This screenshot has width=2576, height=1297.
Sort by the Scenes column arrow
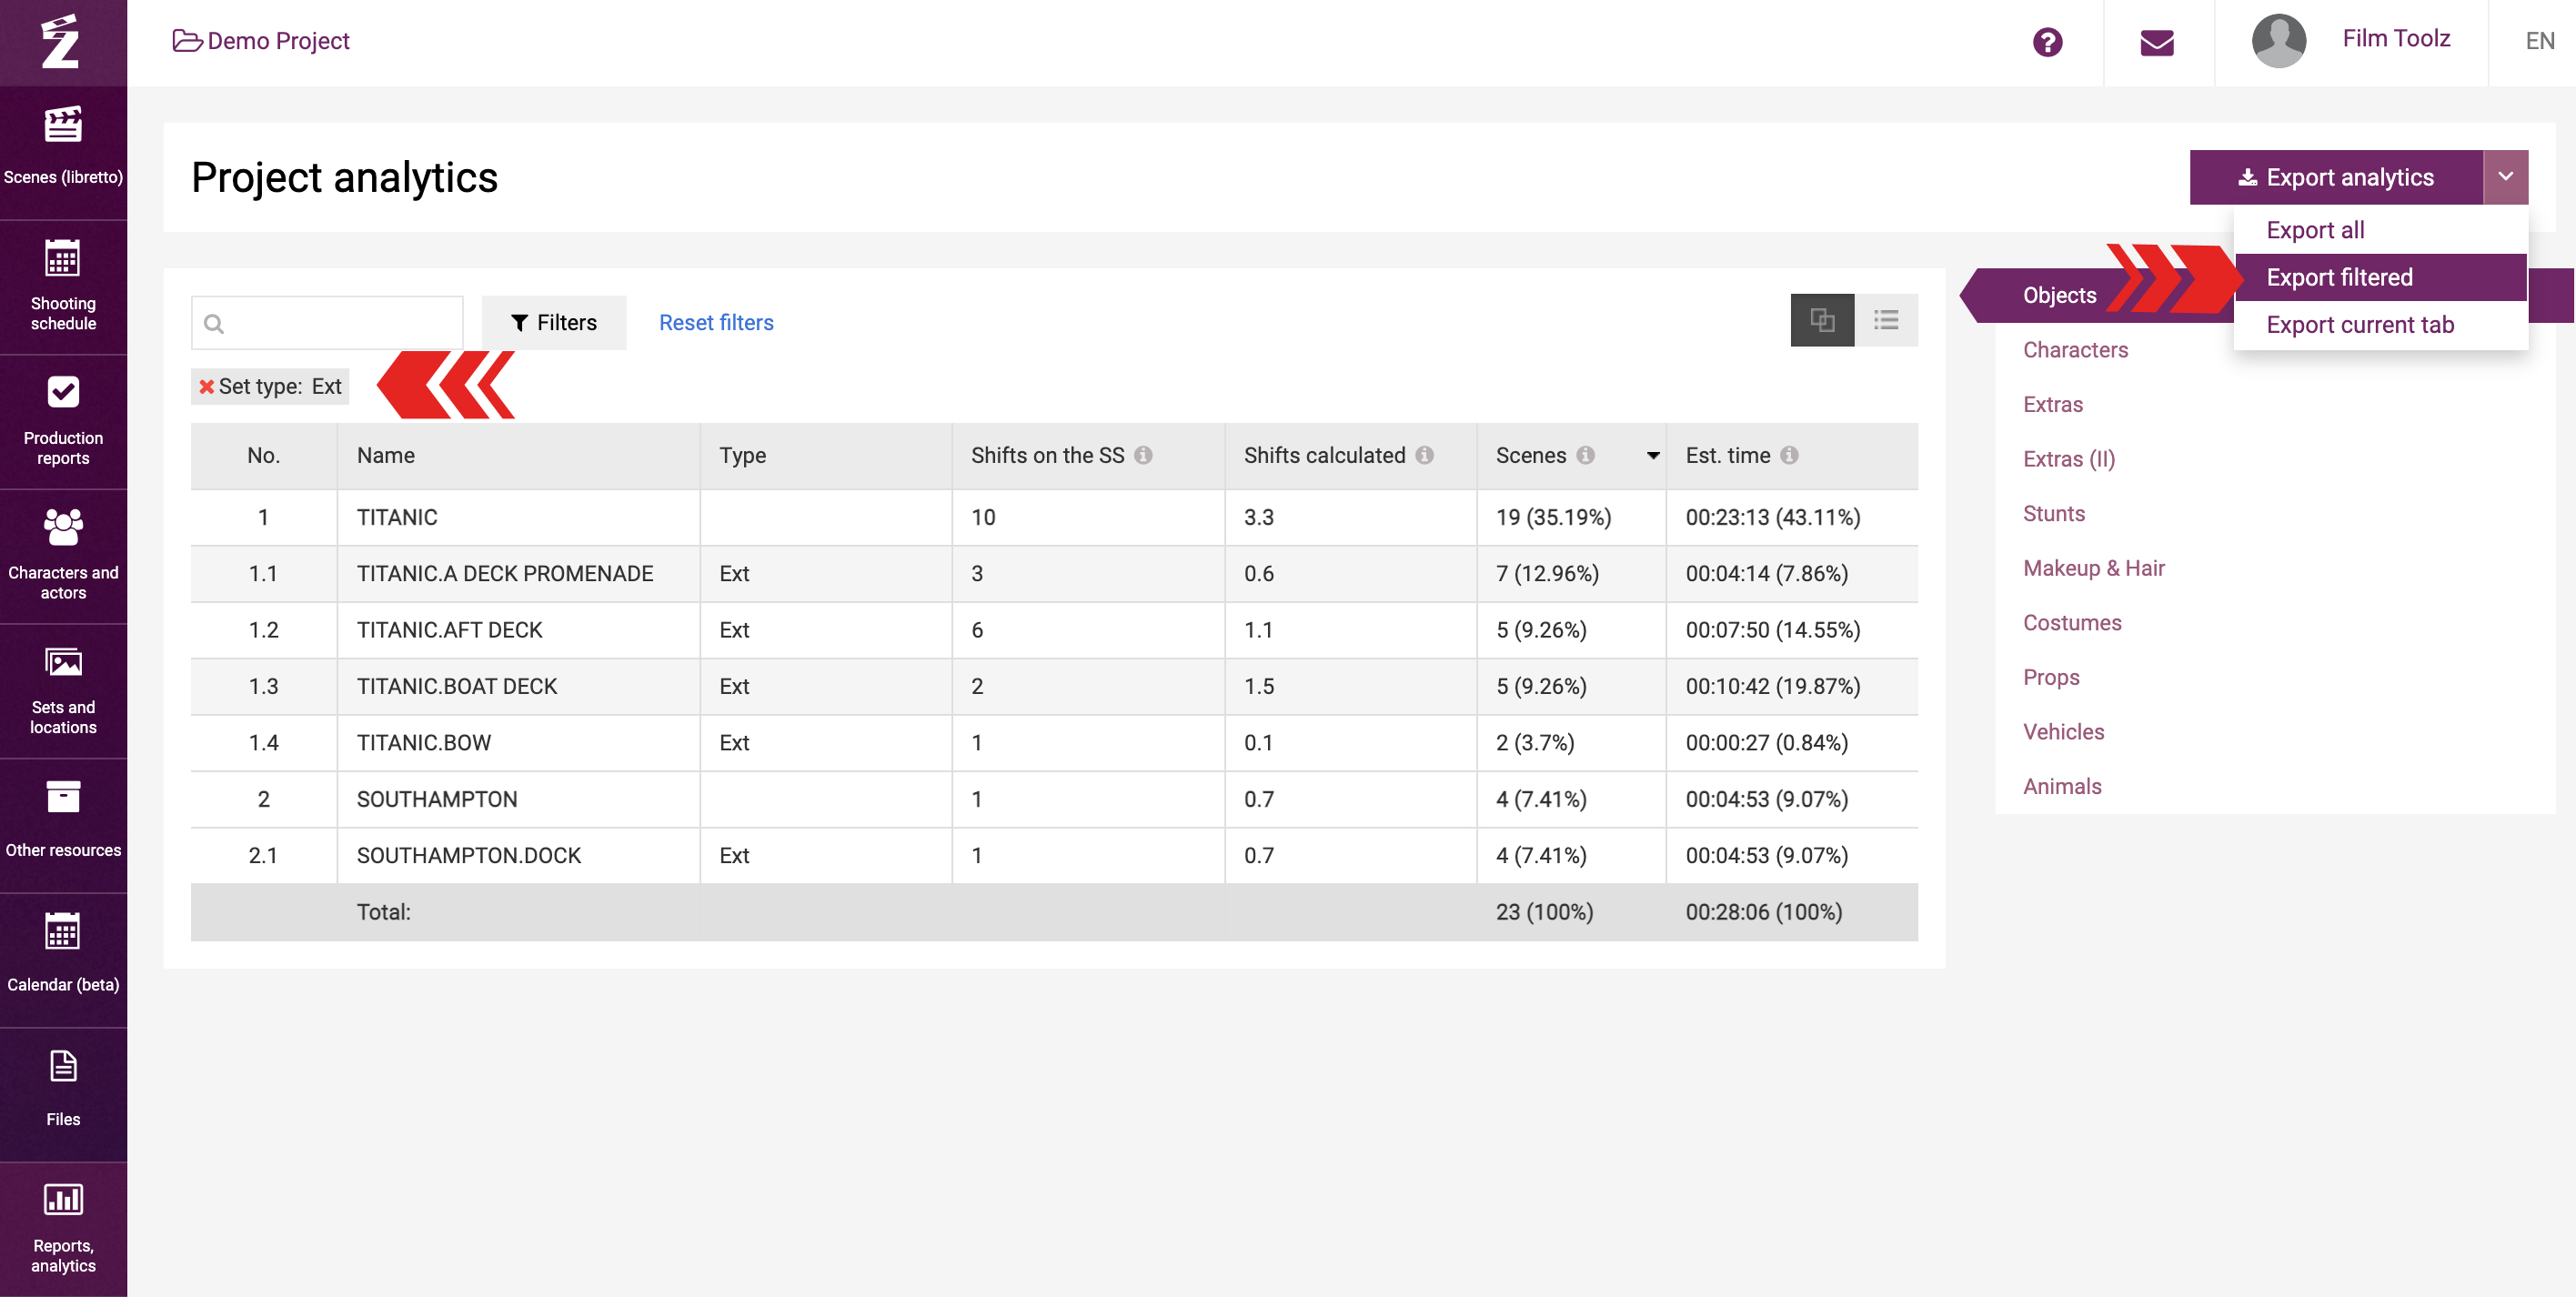pyautogui.click(x=1653, y=456)
